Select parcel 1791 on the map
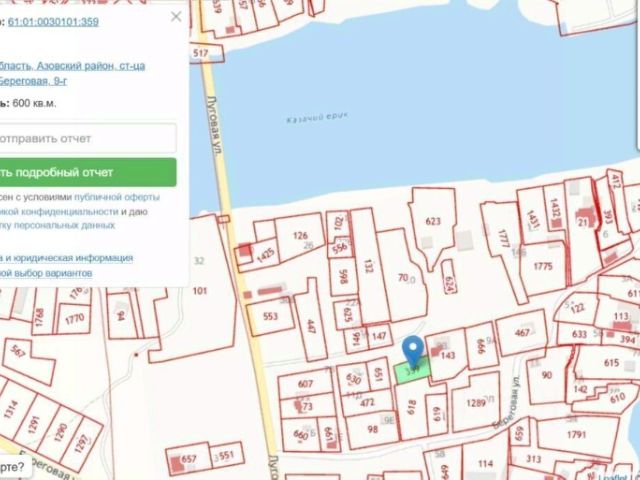The height and width of the screenshot is (480, 640). pos(576,434)
